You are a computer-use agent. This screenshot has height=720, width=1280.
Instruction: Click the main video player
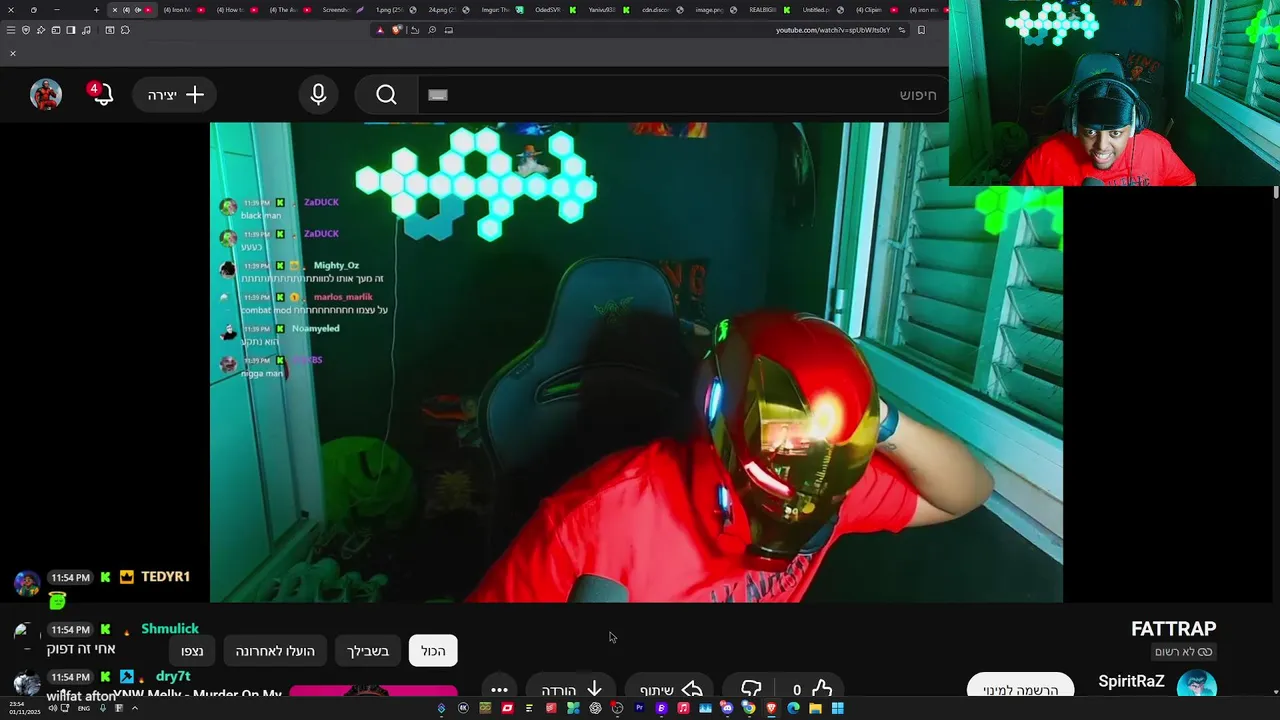pos(636,362)
